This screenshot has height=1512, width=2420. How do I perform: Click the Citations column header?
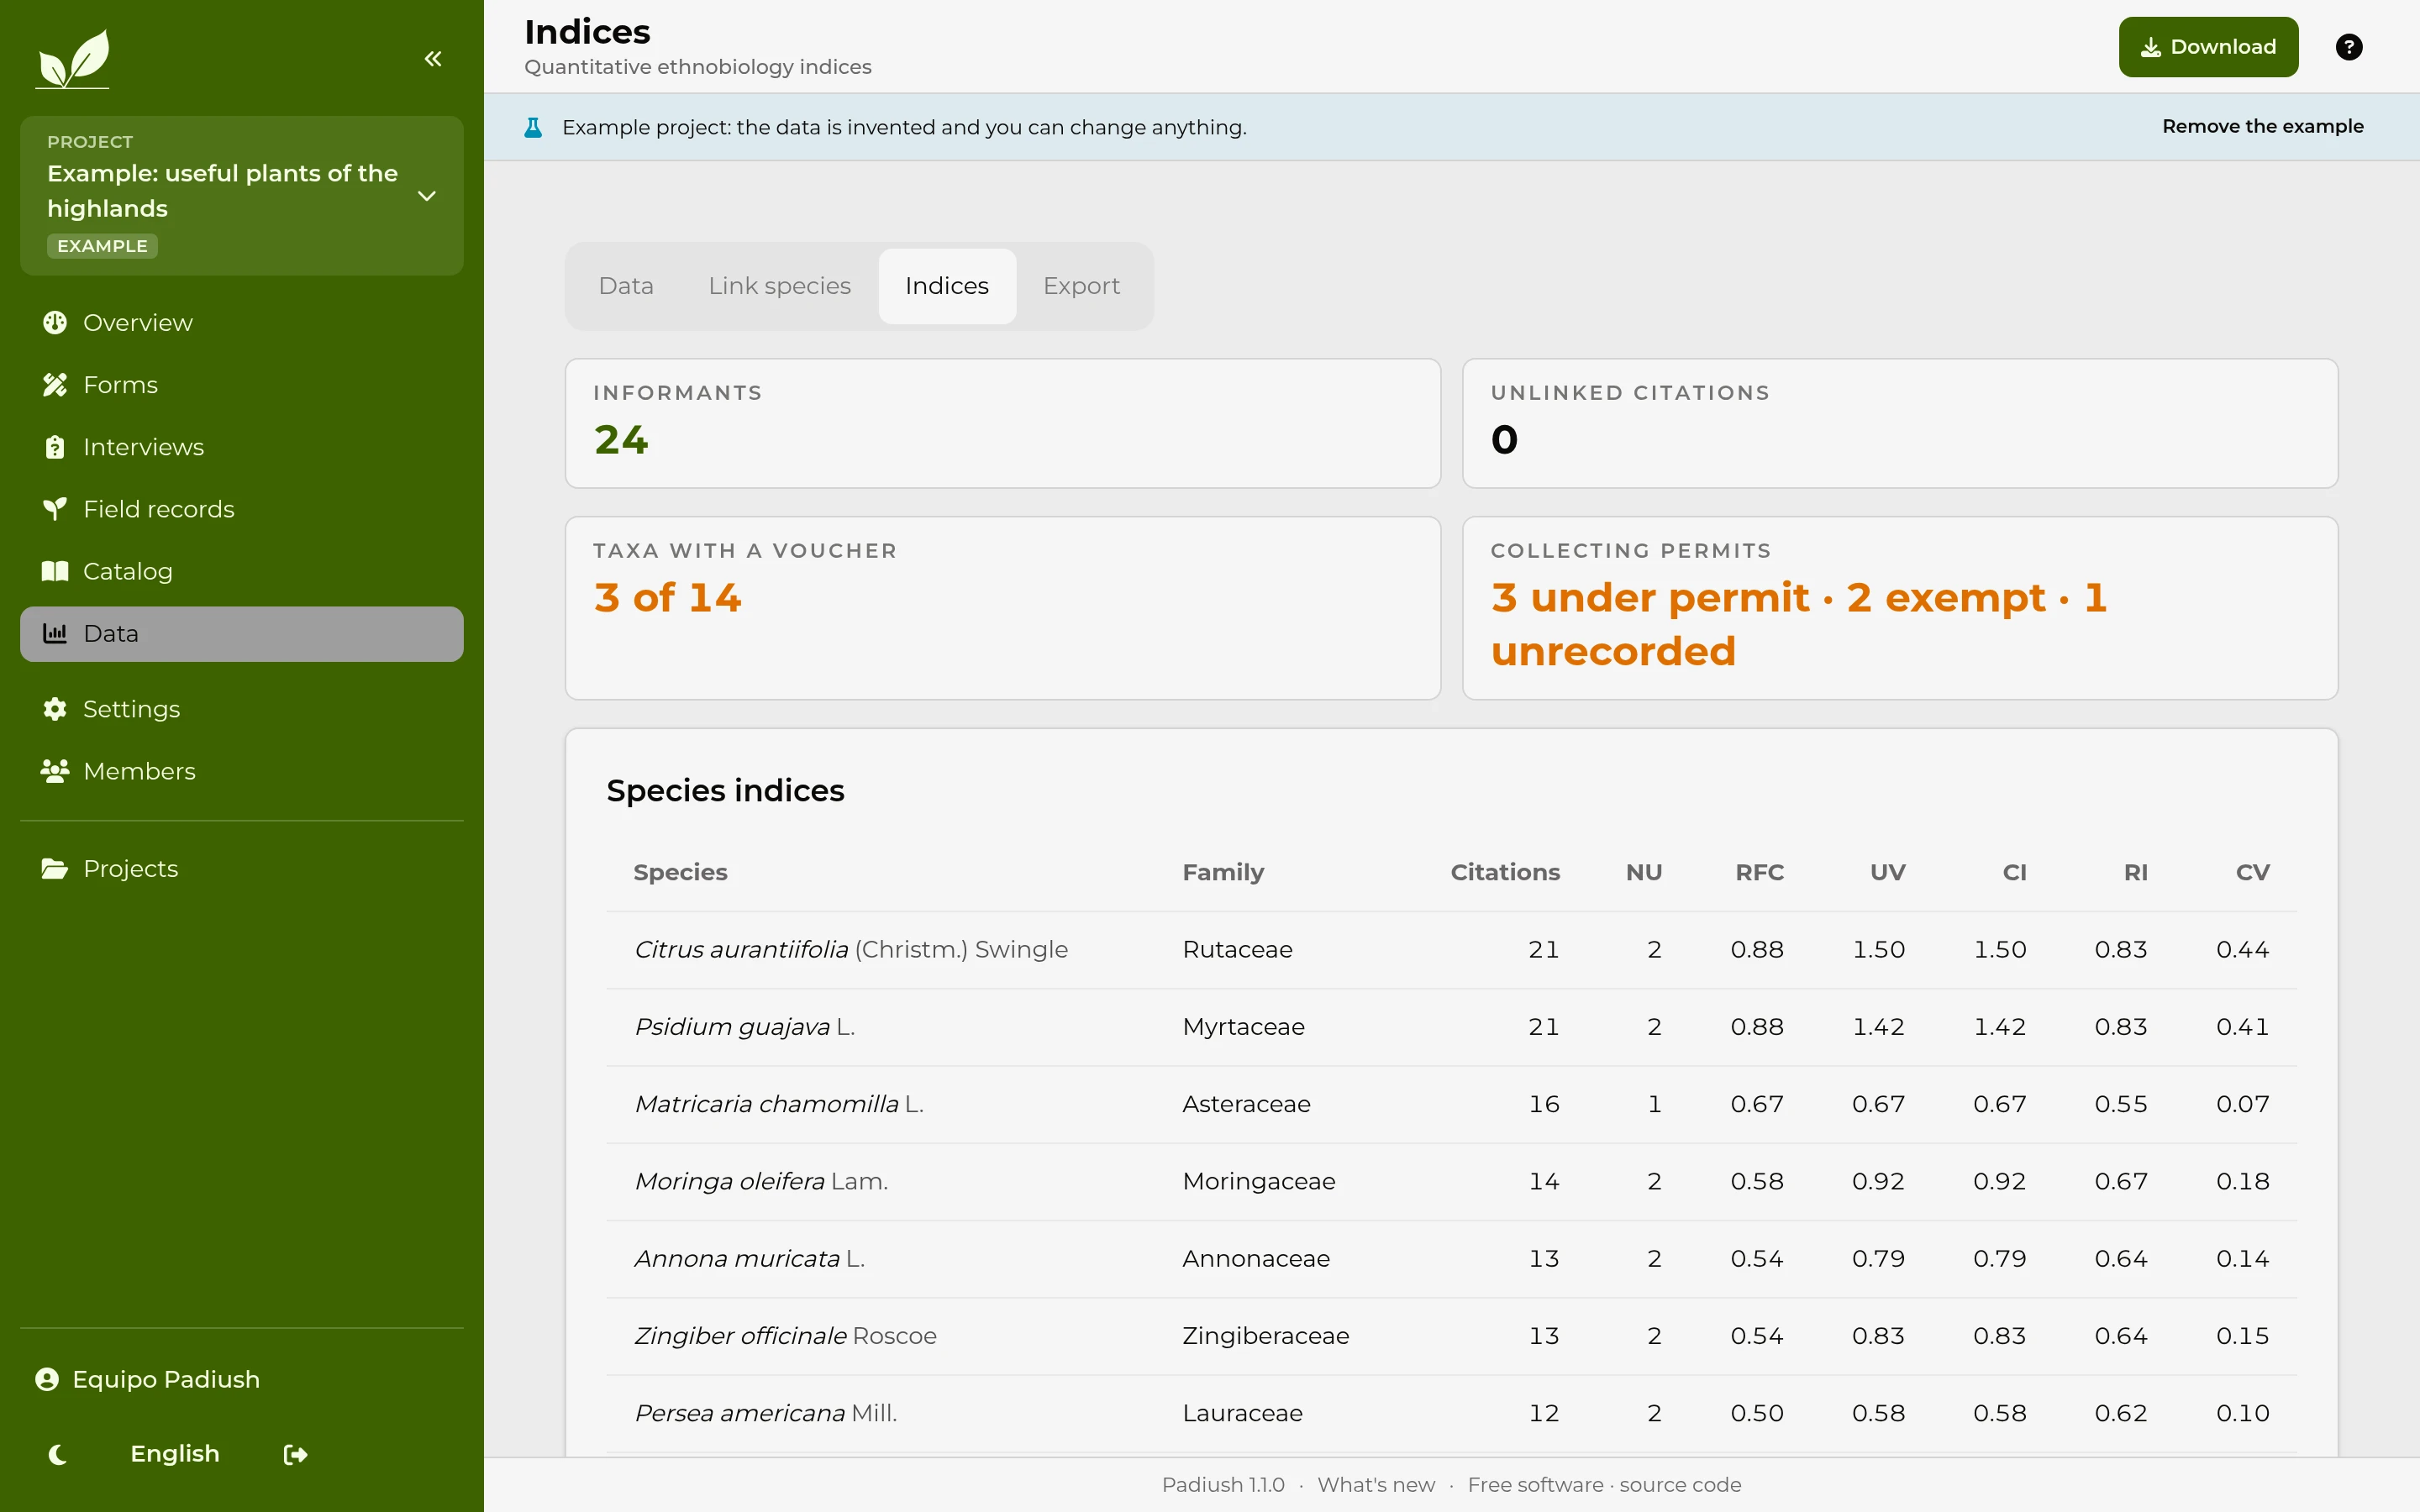pyautogui.click(x=1505, y=872)
